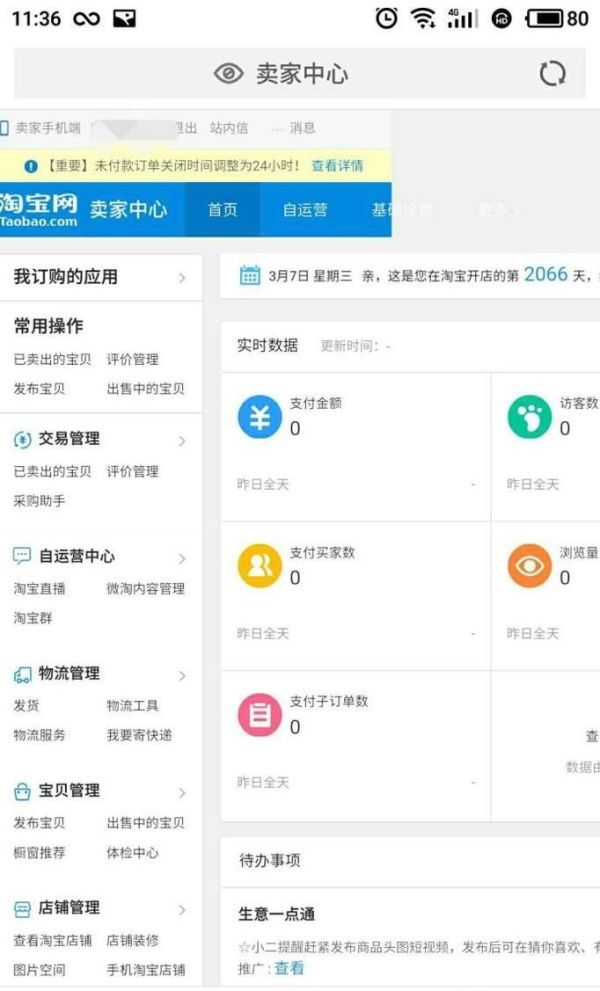Image resolution: width=600 pixels, height=991 pixels.
Task: Select the orange 浏览量 eye icon
Action: (528, 566)
